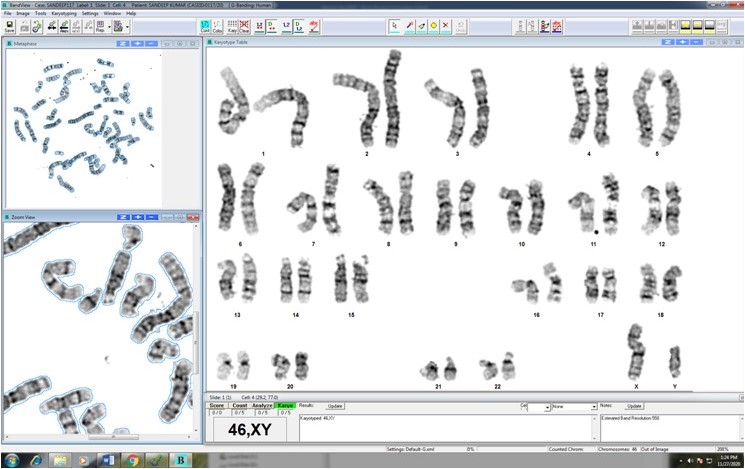The height and width of the screenshot is (469, 745).
Task: Expand the Rep toolbar dropdown arrow
Action: (x=111, y=27)
